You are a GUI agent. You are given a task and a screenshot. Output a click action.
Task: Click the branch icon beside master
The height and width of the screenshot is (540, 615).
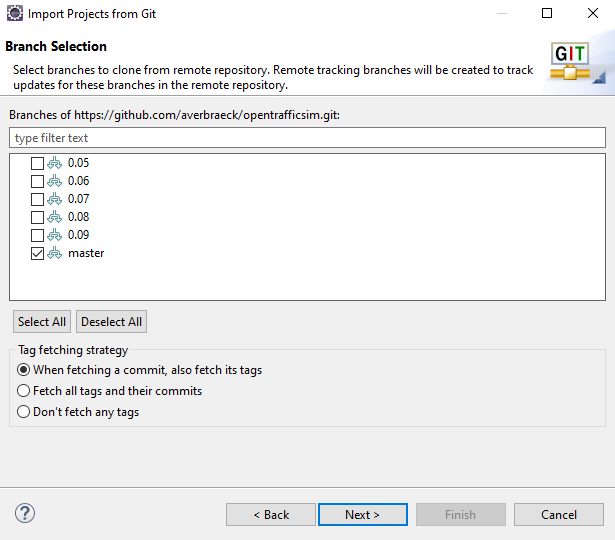click(55, 253)
